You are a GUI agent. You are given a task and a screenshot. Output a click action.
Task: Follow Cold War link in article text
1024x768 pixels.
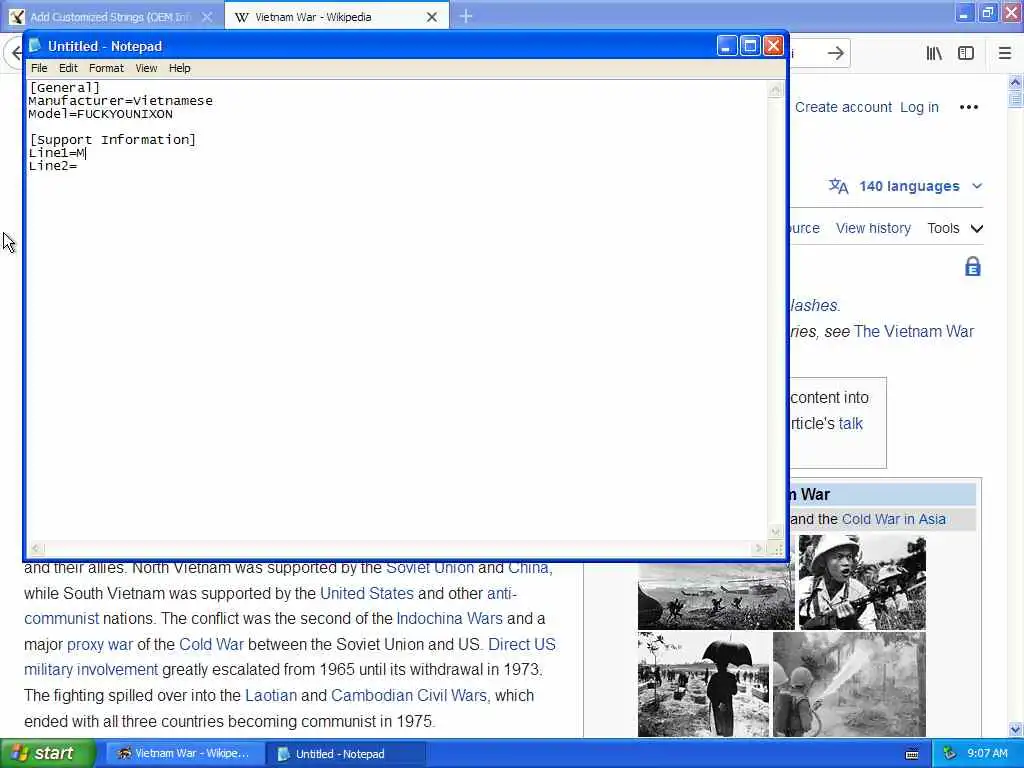[211, 644]
